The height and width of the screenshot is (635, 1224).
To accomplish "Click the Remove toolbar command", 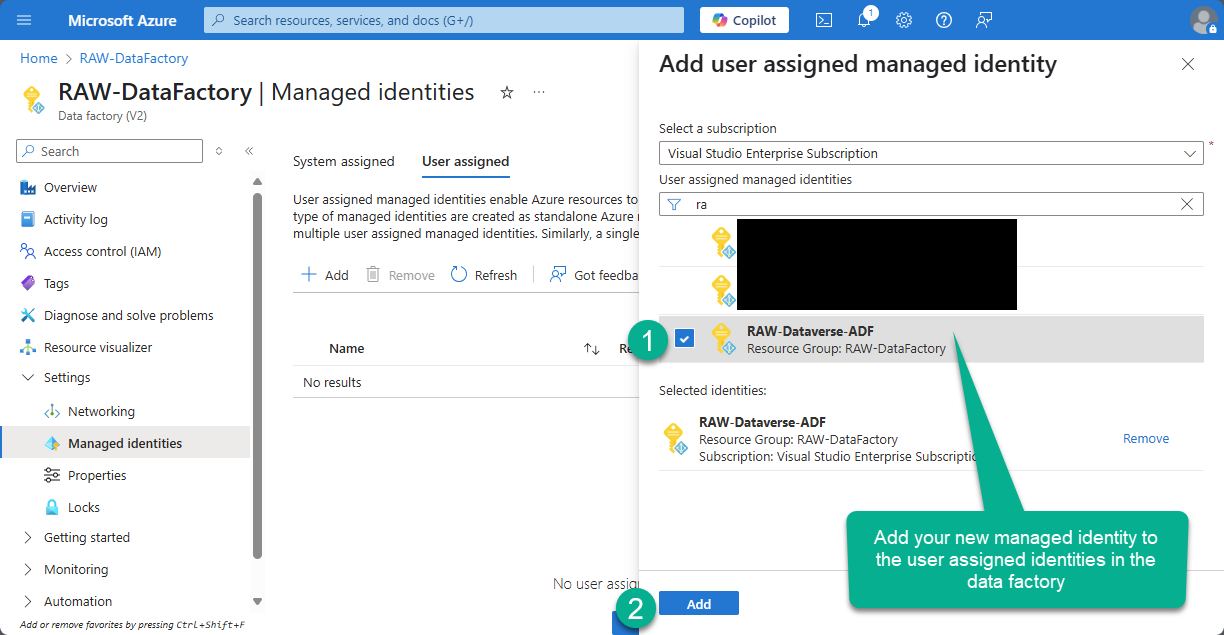I will click(x=400, y=275).
